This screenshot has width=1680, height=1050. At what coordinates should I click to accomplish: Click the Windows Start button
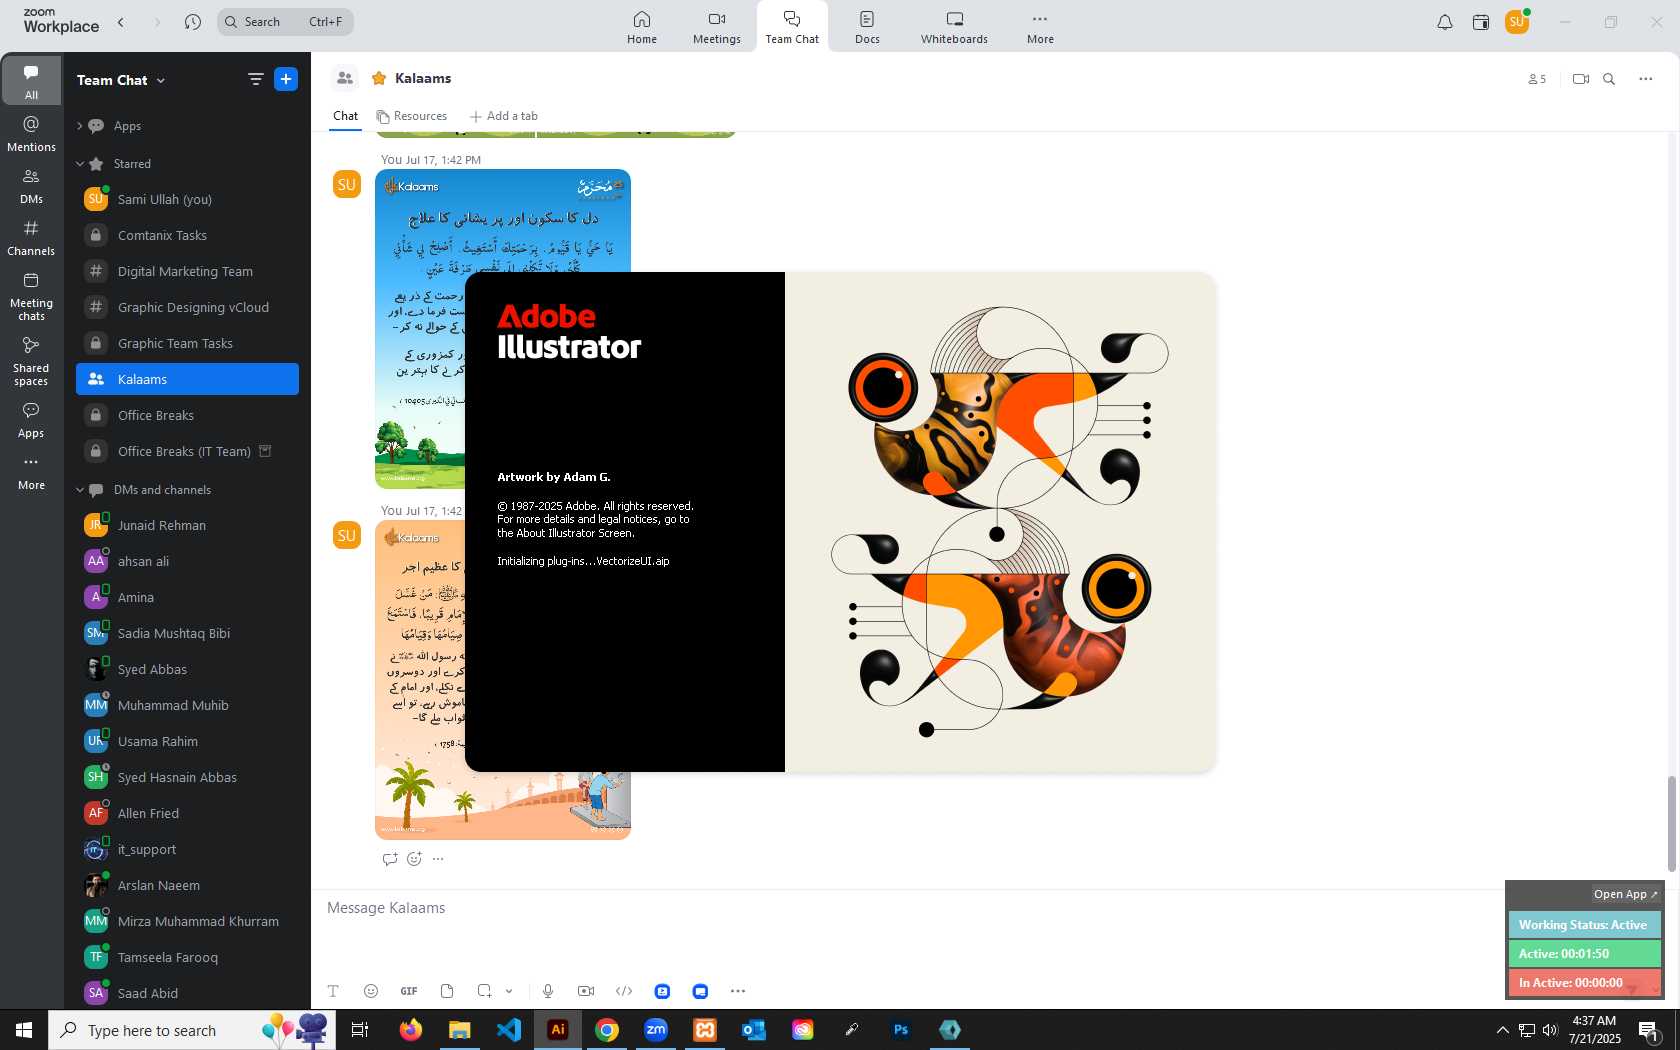24,1030
